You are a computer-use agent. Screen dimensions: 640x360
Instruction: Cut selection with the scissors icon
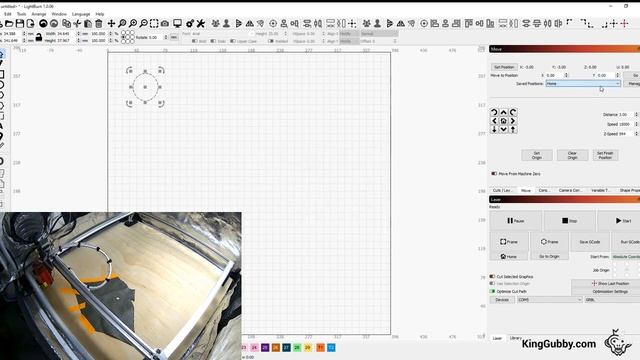pos(77,24)
